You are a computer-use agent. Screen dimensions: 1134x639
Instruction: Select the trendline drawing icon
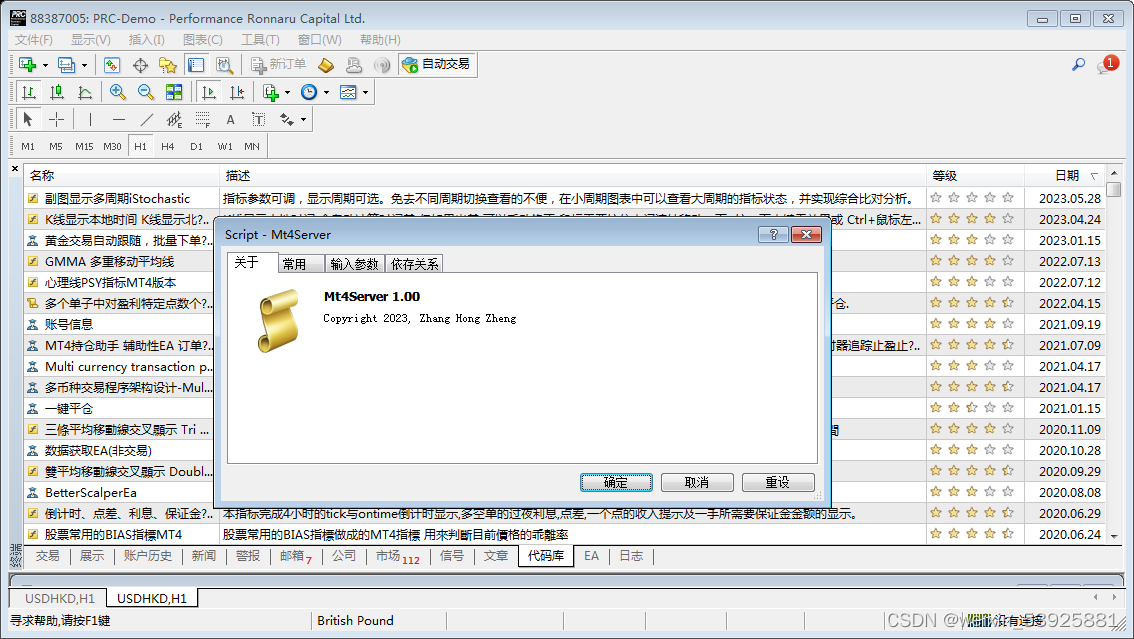pyautogui.click(x=146, y=119)
